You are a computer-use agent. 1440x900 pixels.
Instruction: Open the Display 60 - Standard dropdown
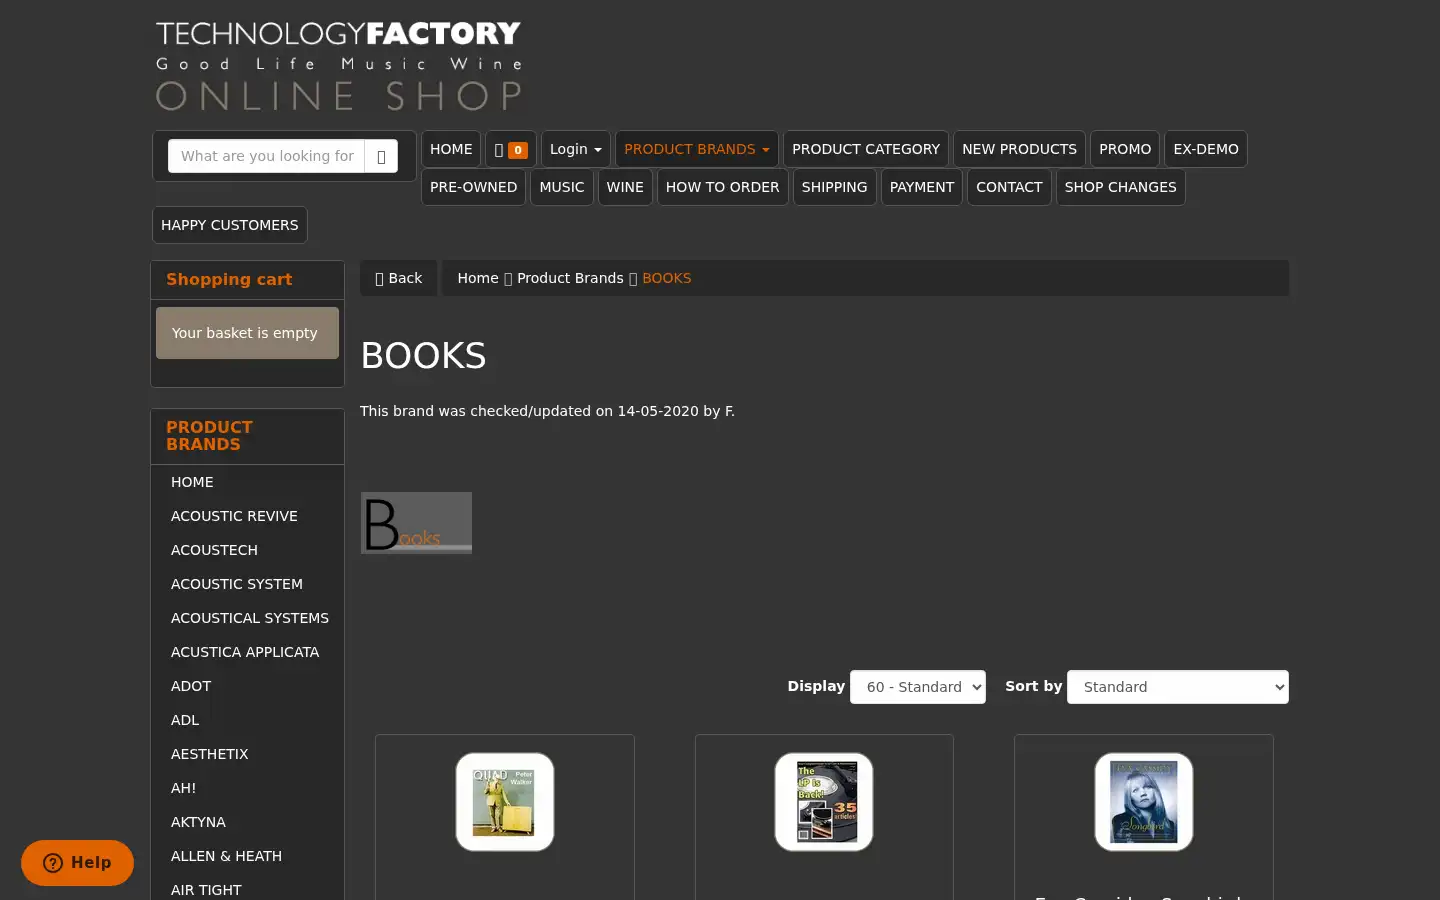tap(918, 687)
